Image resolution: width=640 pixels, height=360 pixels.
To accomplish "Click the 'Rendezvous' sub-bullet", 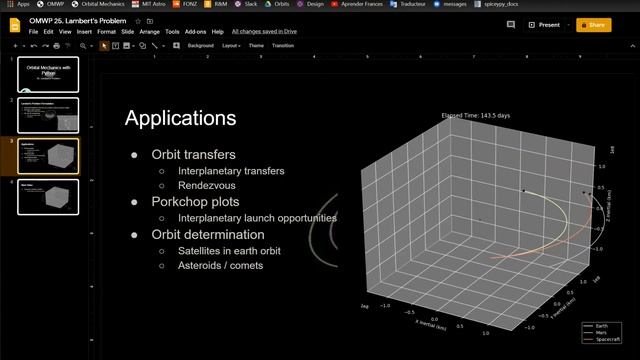I will click(x=207, y=186).
